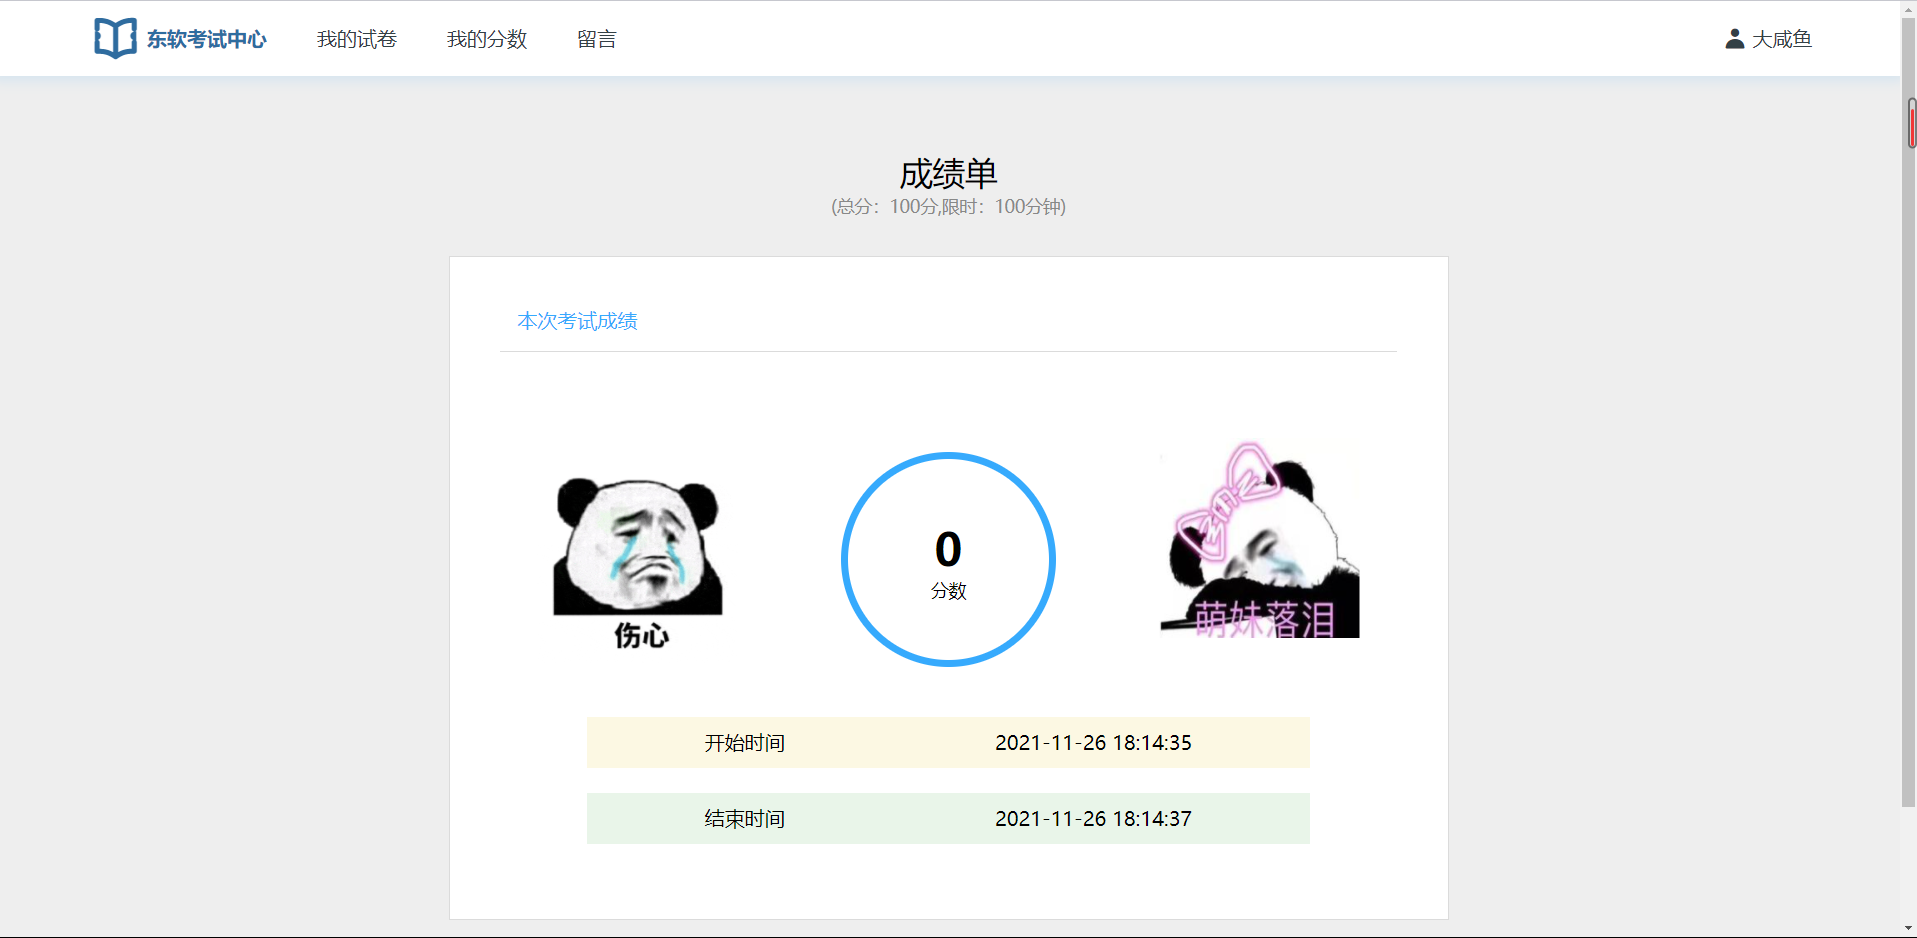Click the 开始时间 label
The image size is (1917, 938).
pos(745,743)
